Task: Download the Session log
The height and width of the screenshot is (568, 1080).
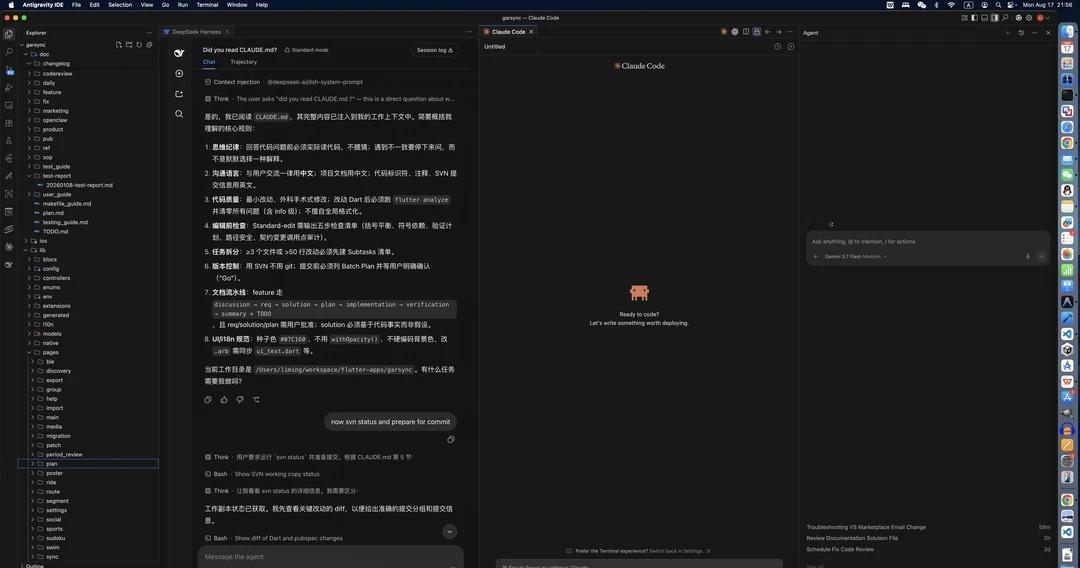Action: click(435, 50)
